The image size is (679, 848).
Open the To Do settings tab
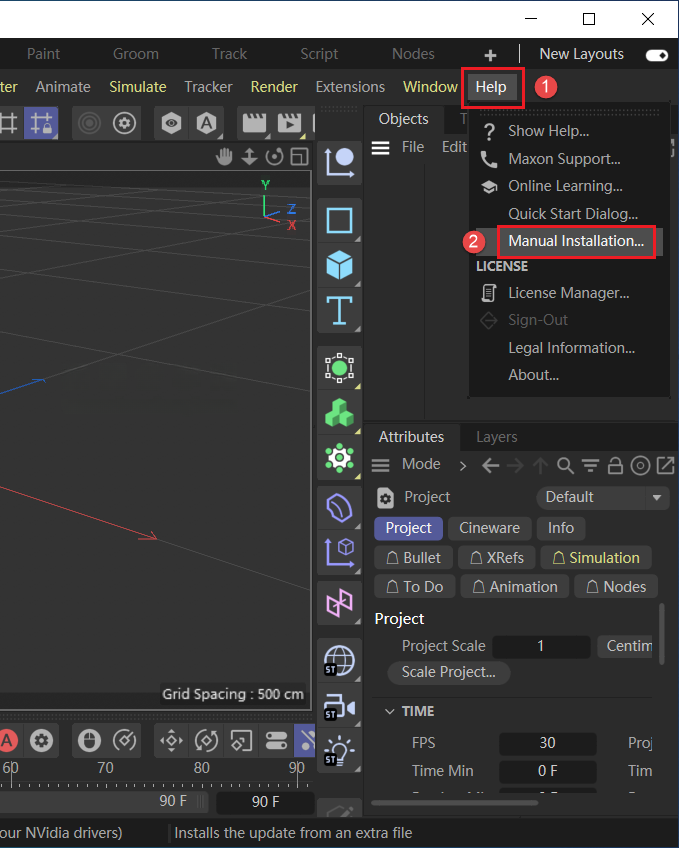(415, 587)
